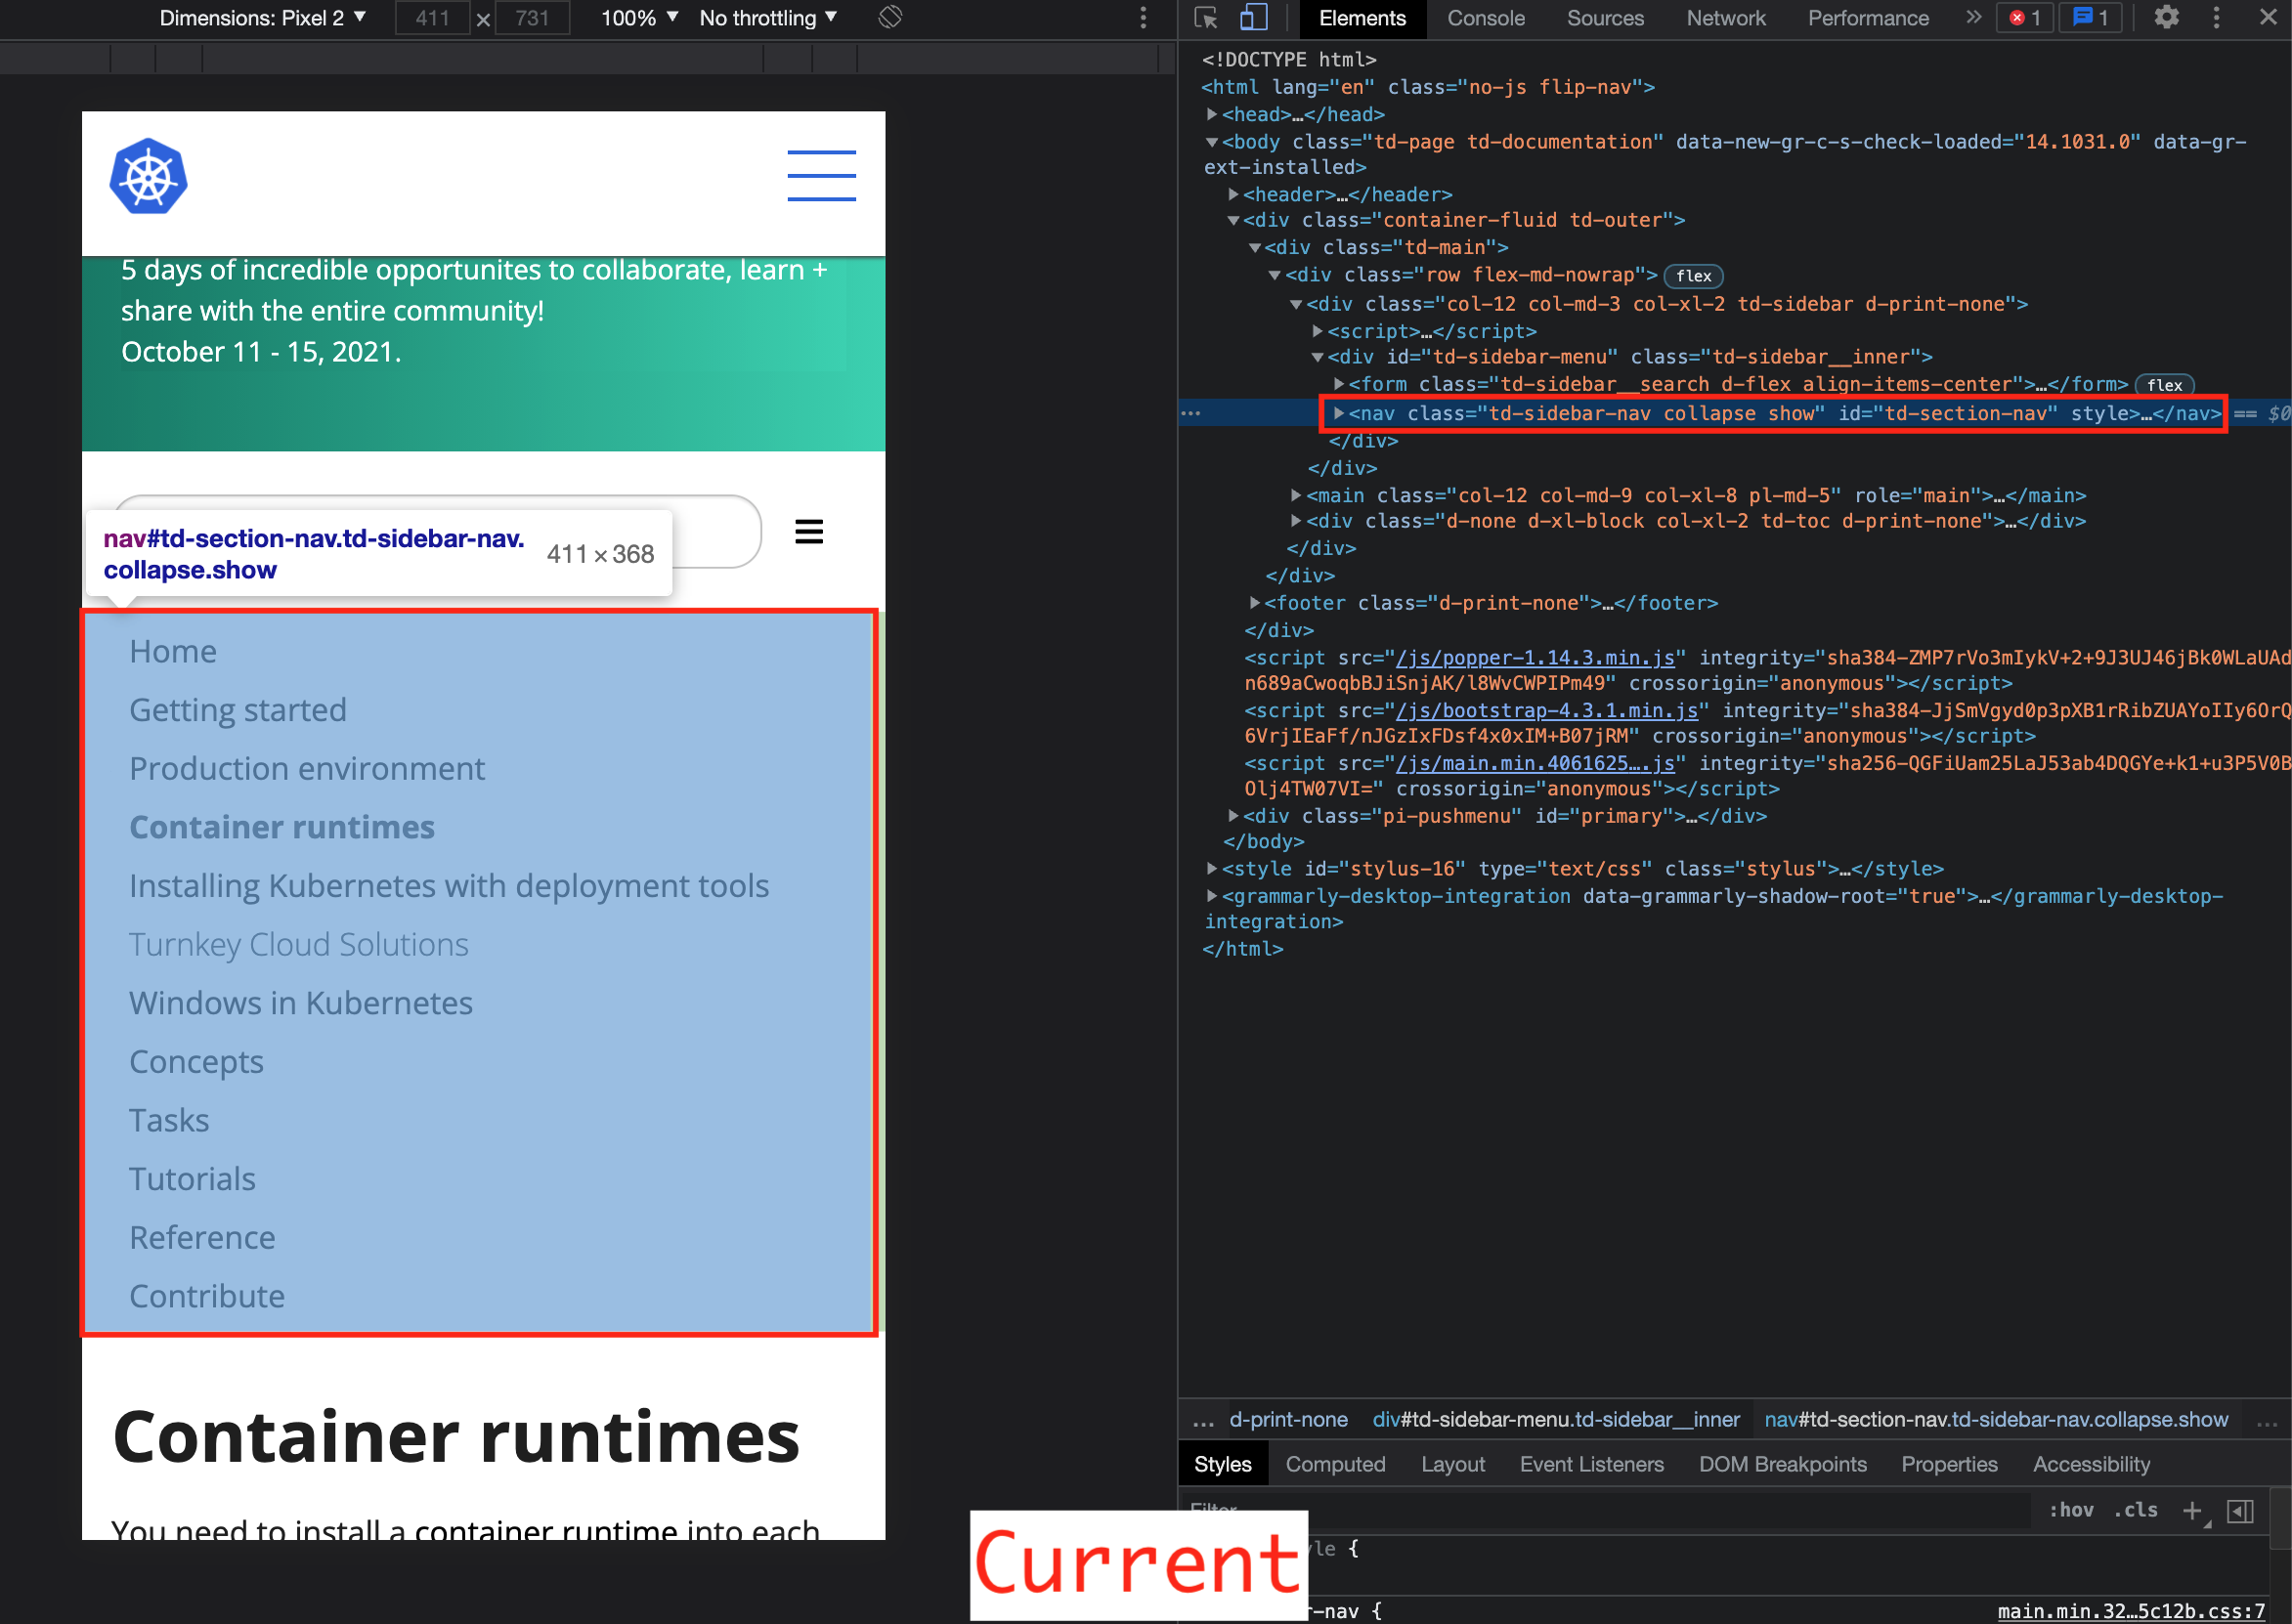Activate the inspect element cursor icon
2292x1624 pixels.
coord(1208,18)
